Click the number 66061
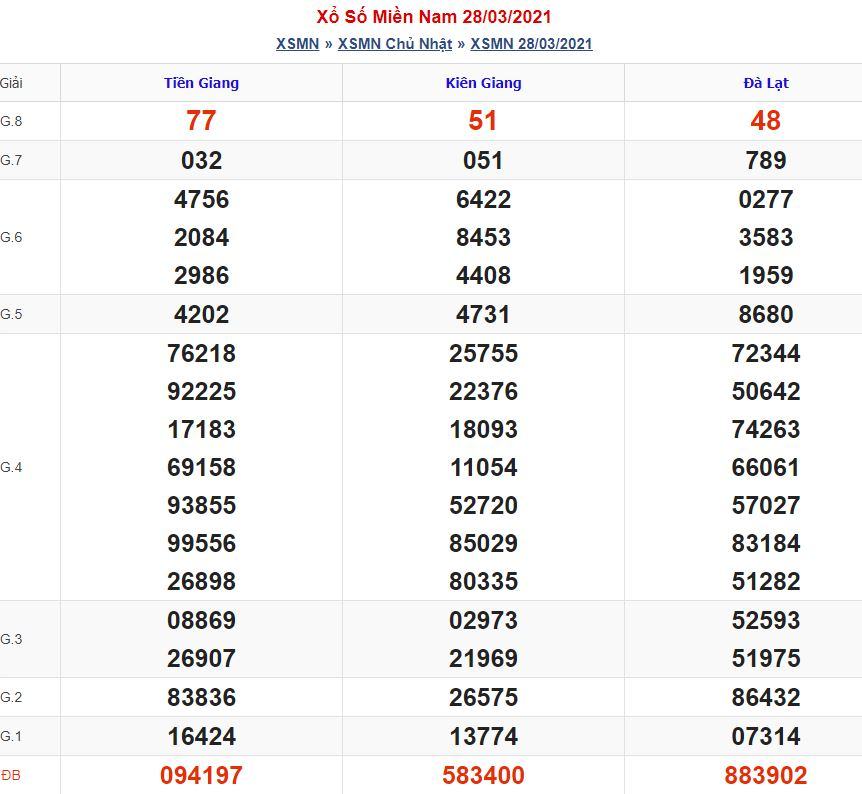This screenshot has width=862, height=794. pyautogui.click(x=766, y=467)
